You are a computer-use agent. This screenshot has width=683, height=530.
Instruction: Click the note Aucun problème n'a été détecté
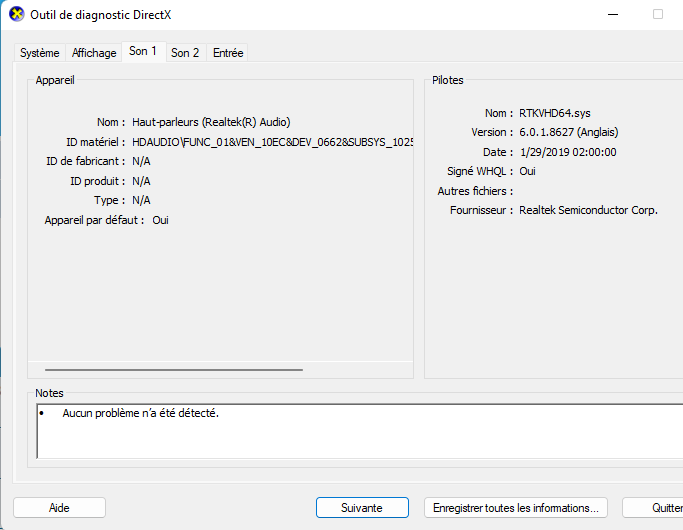coord(140,413)
